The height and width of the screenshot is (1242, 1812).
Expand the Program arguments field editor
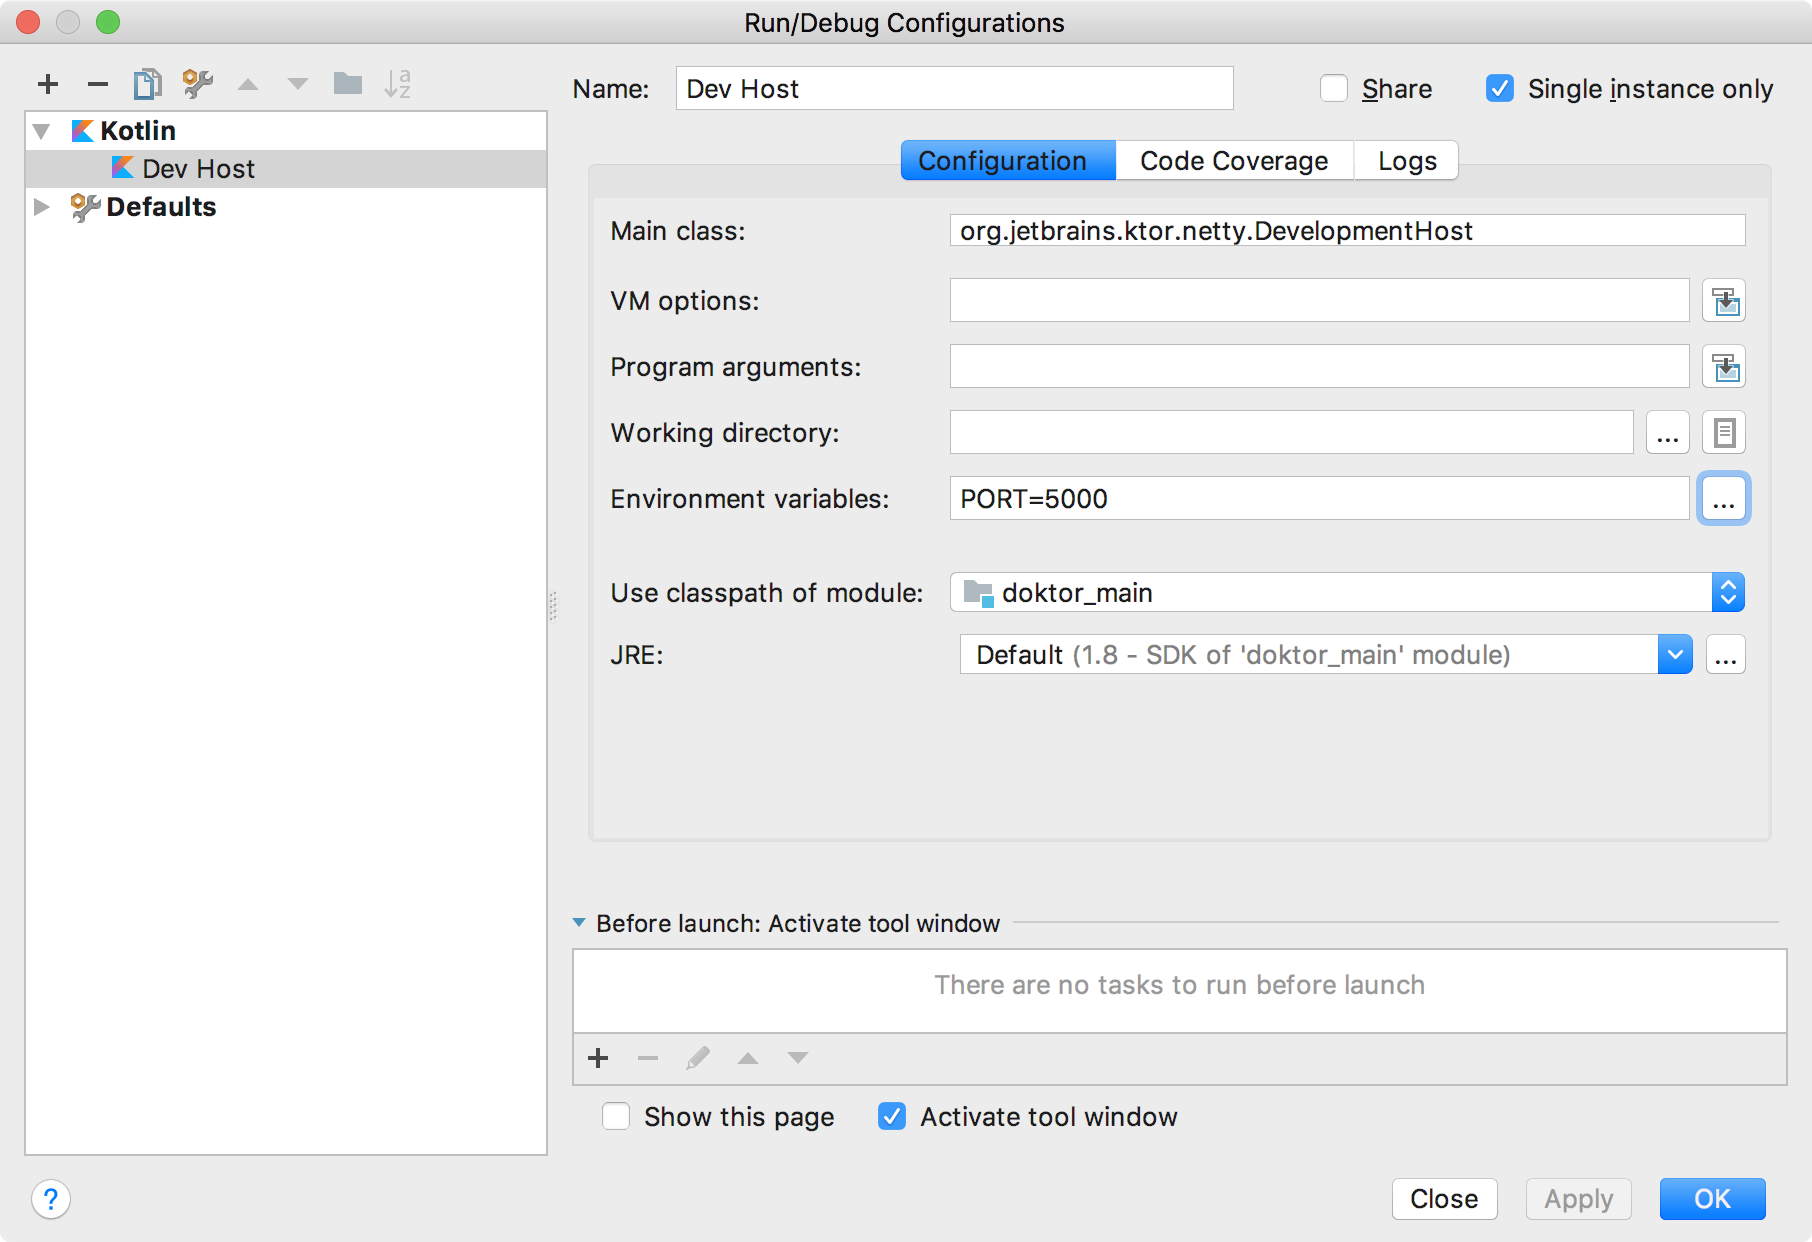pos(1725,367)
